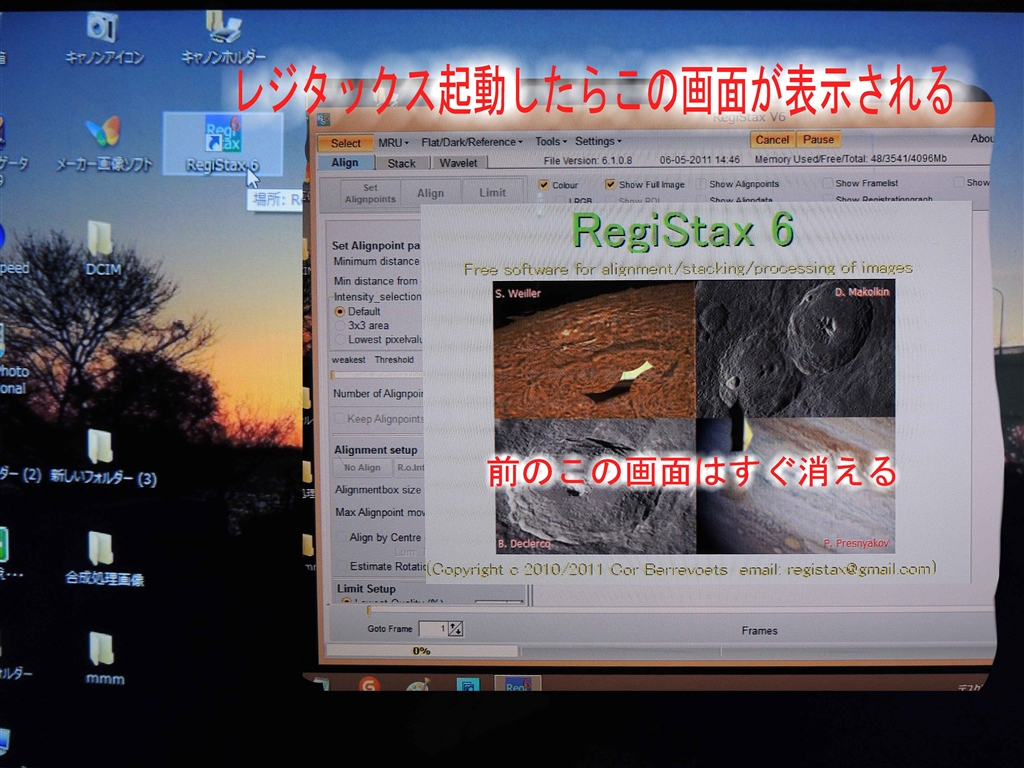This screenshot has height=768, width=1024.
Task: Open the 新しいフォルダー (3) desktop folder
Action: point(103,456)
